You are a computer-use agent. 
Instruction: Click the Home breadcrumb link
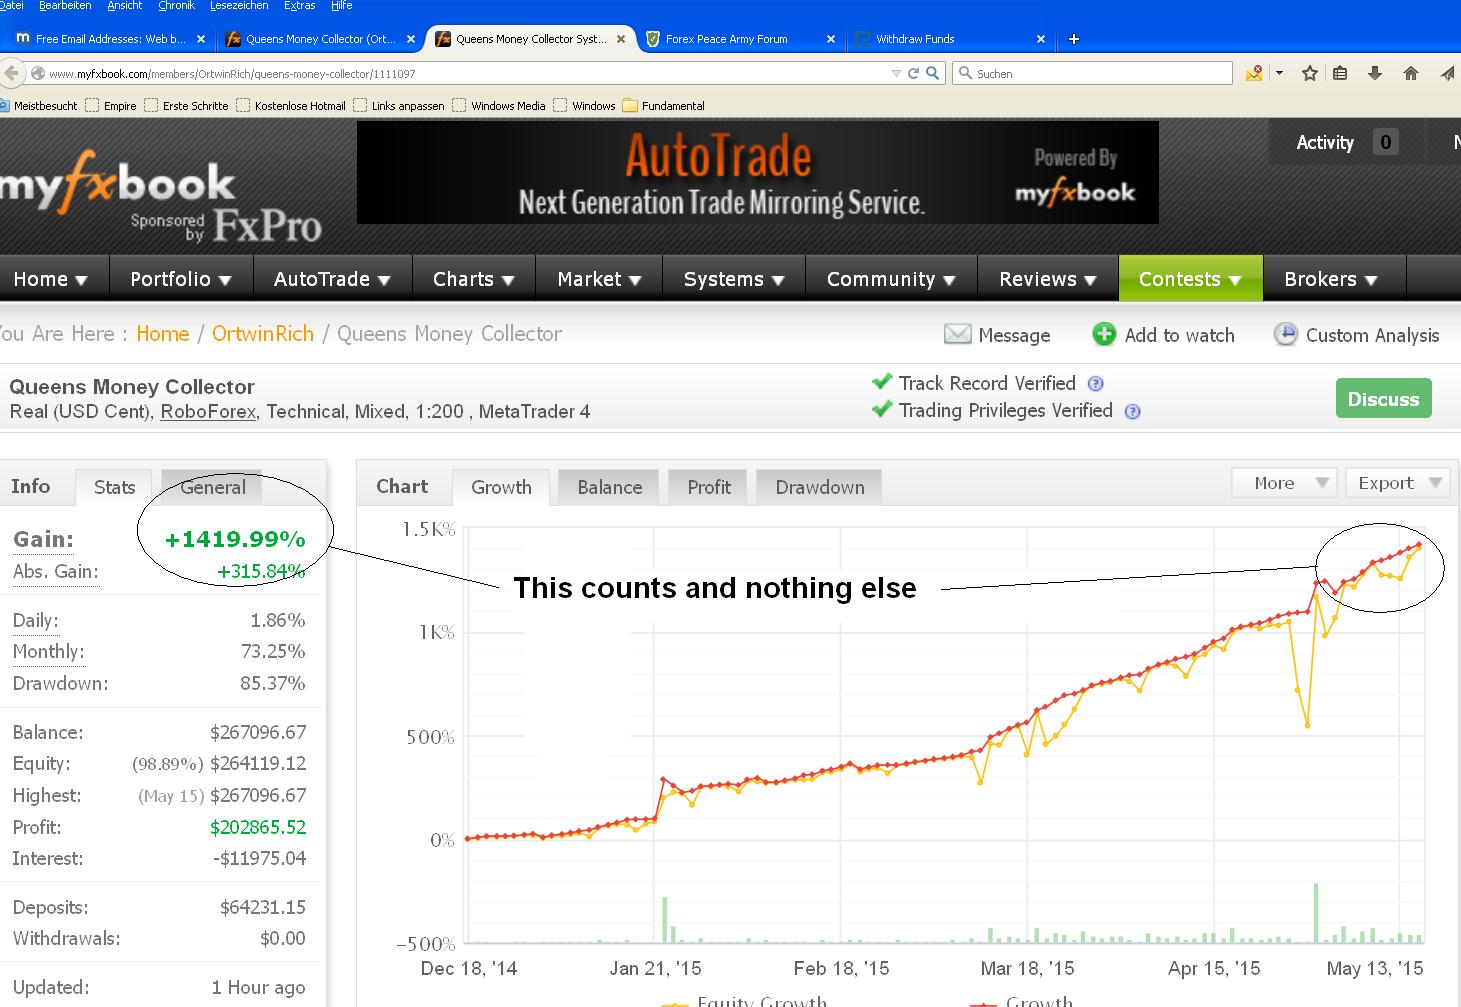pos(163,334)
